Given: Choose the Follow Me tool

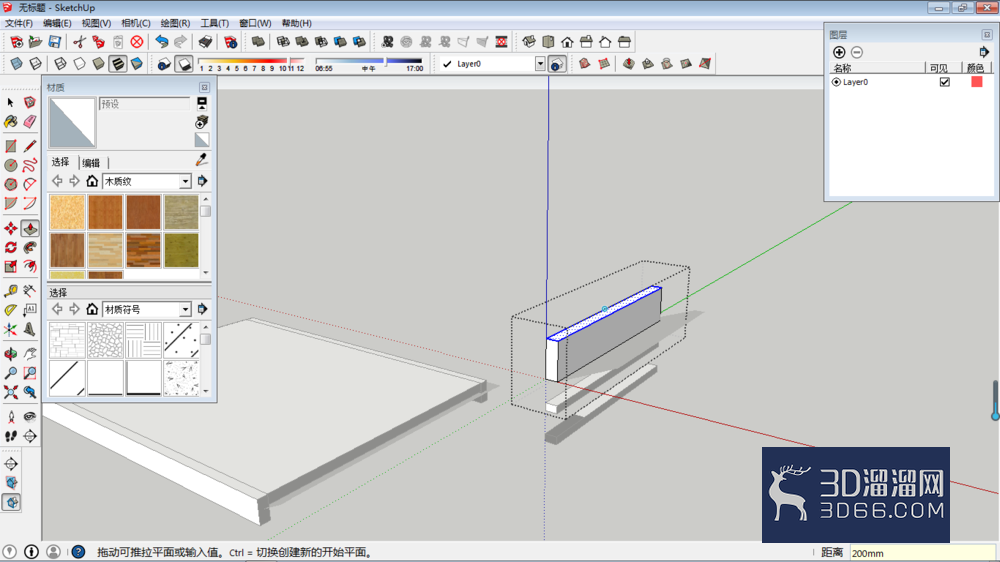Looking at the screenshot, I should [x=30, y=248].
